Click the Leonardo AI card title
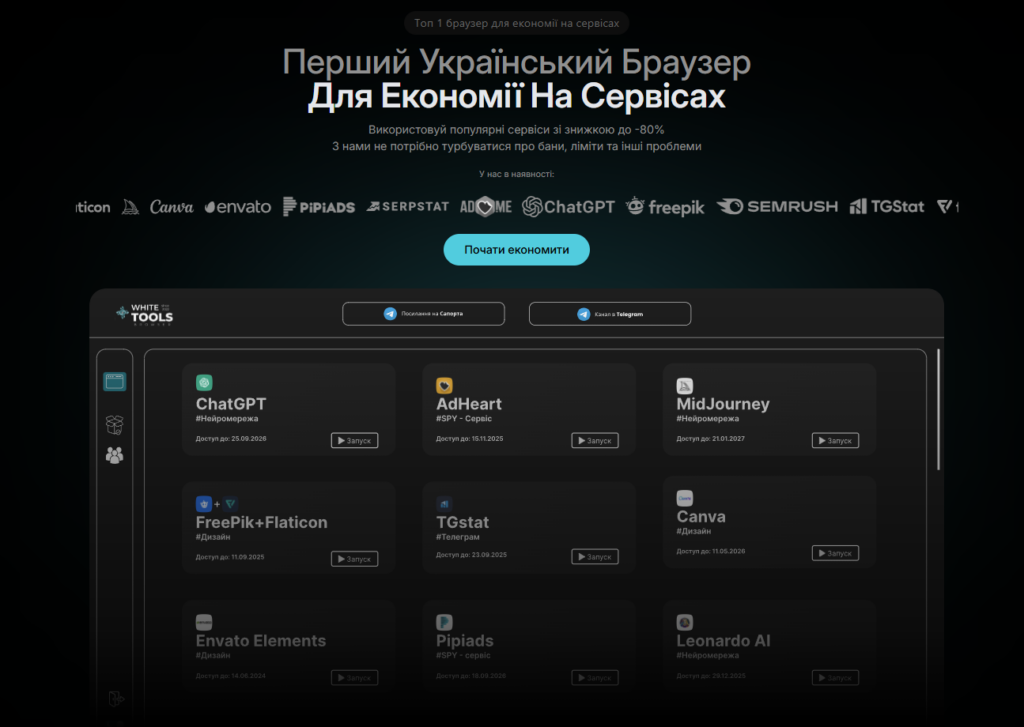 (723, 641)
